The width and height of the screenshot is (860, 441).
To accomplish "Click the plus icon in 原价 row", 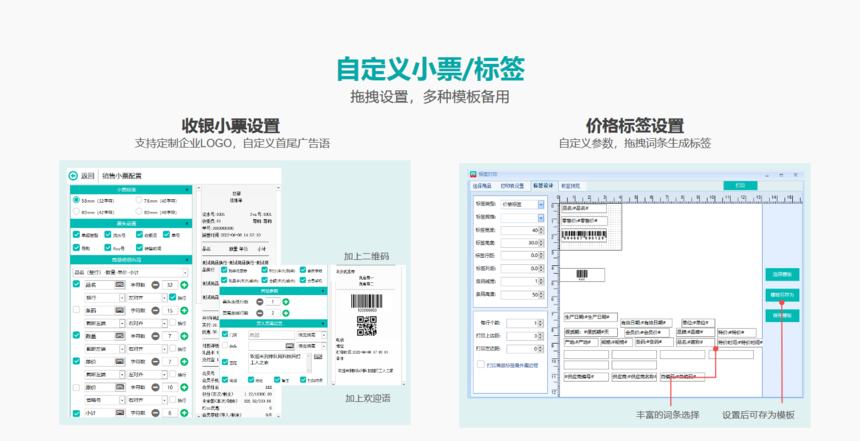I will (184, 387).
